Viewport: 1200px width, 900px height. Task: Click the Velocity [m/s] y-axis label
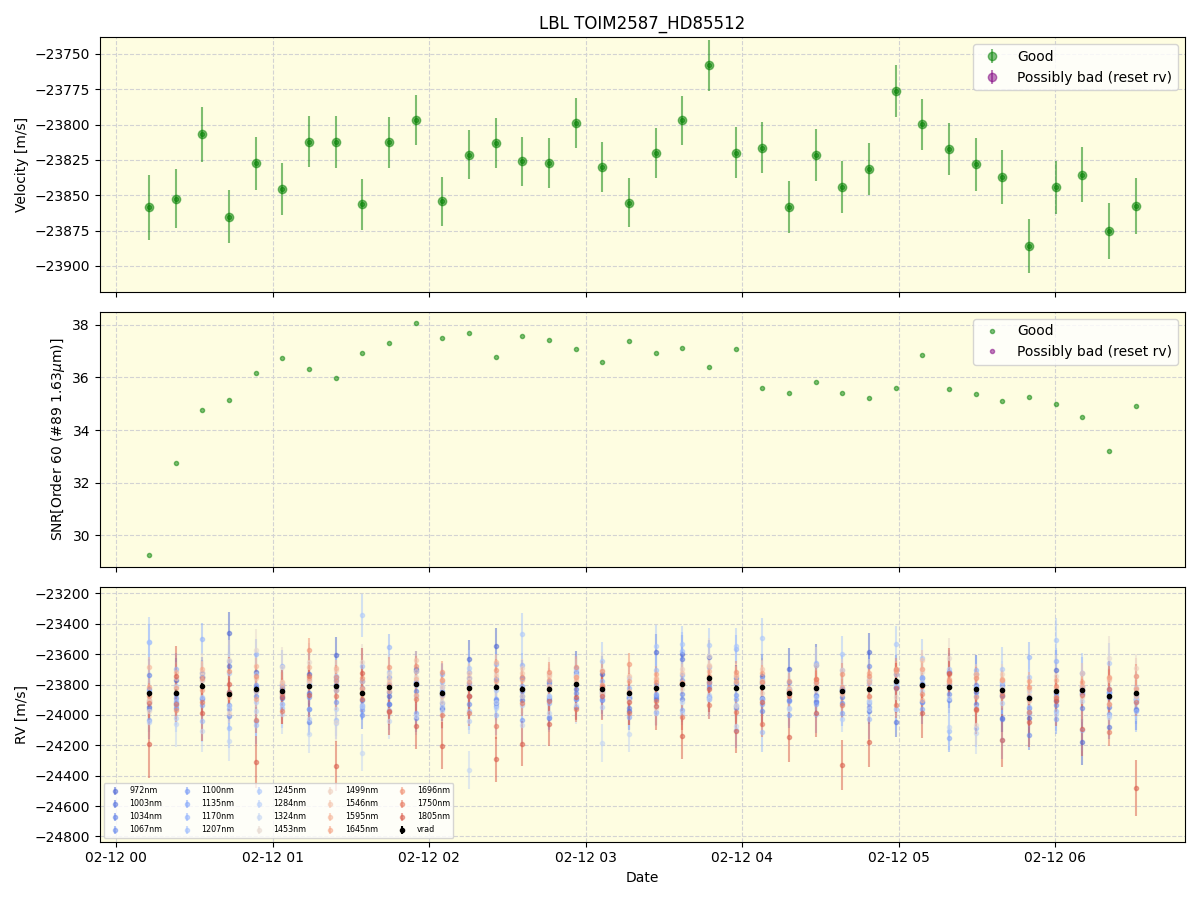[21, 165]
